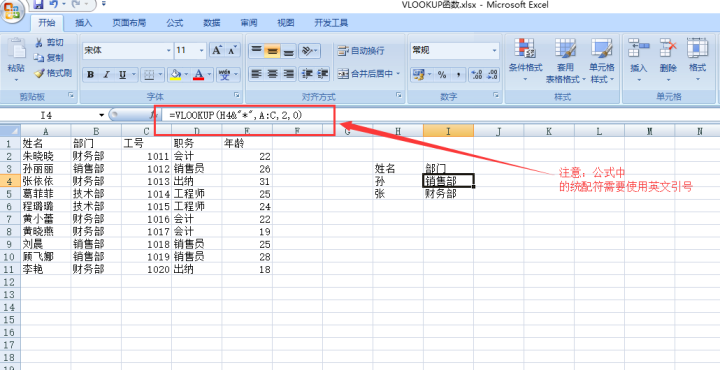Save the workbook from Quick Access toolbar
This screenshot has width=720, height=370.
coord(39,5)
